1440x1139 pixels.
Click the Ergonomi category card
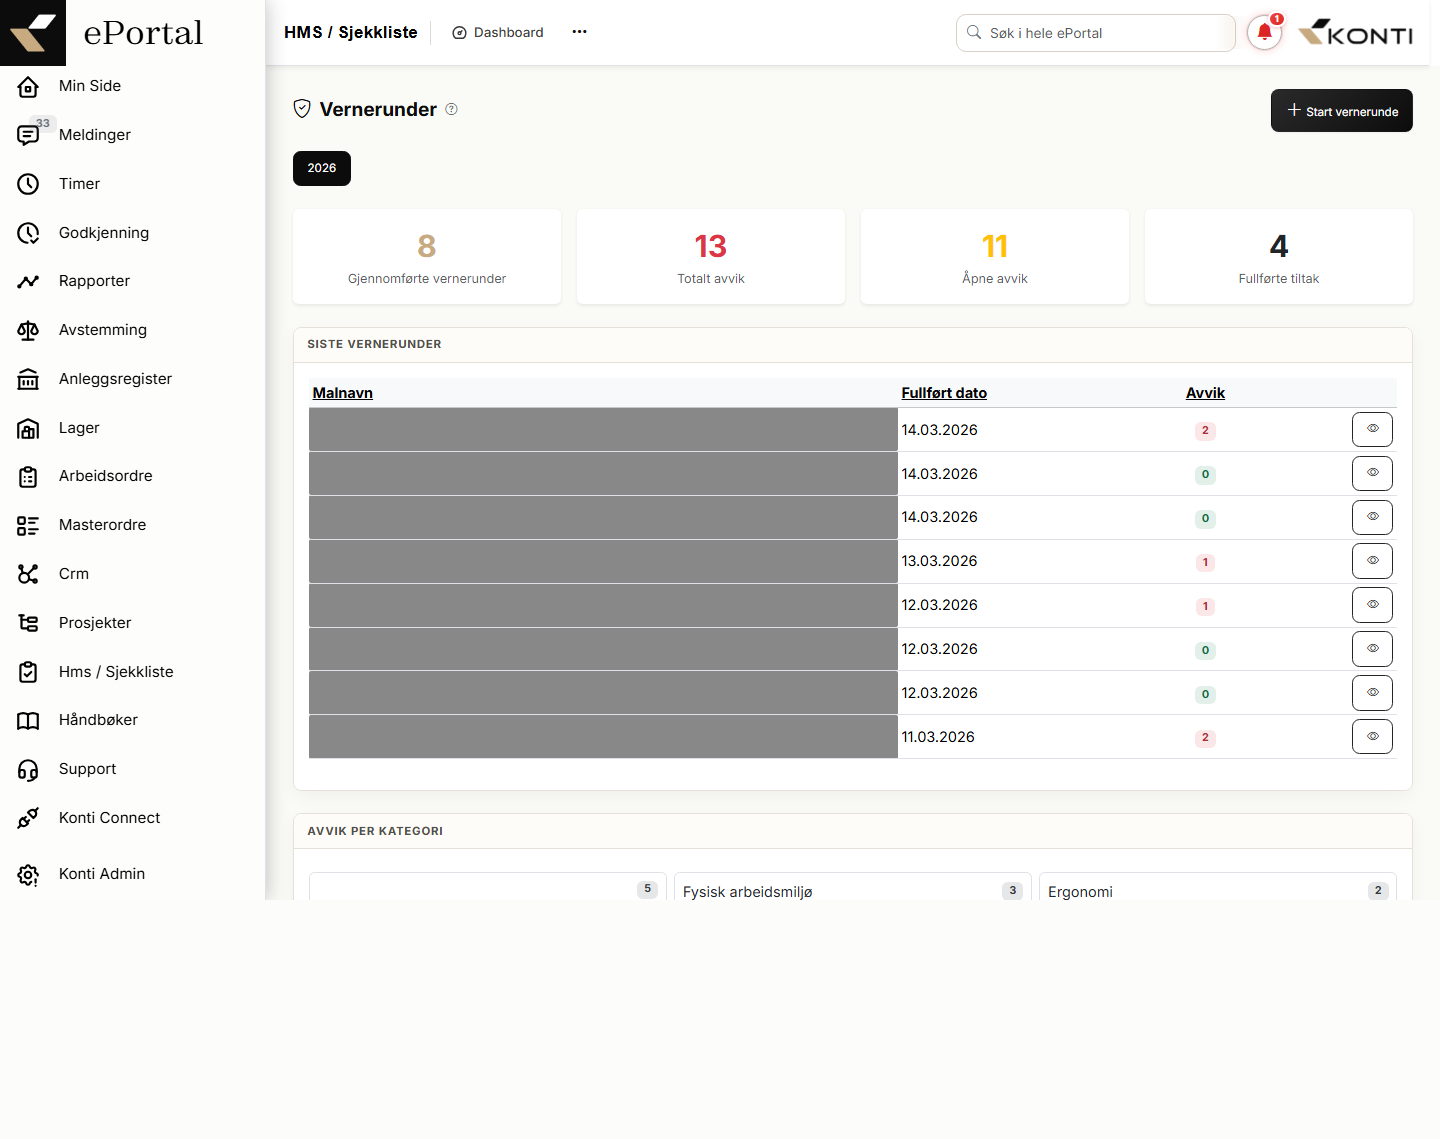[x=1217, y=887]
